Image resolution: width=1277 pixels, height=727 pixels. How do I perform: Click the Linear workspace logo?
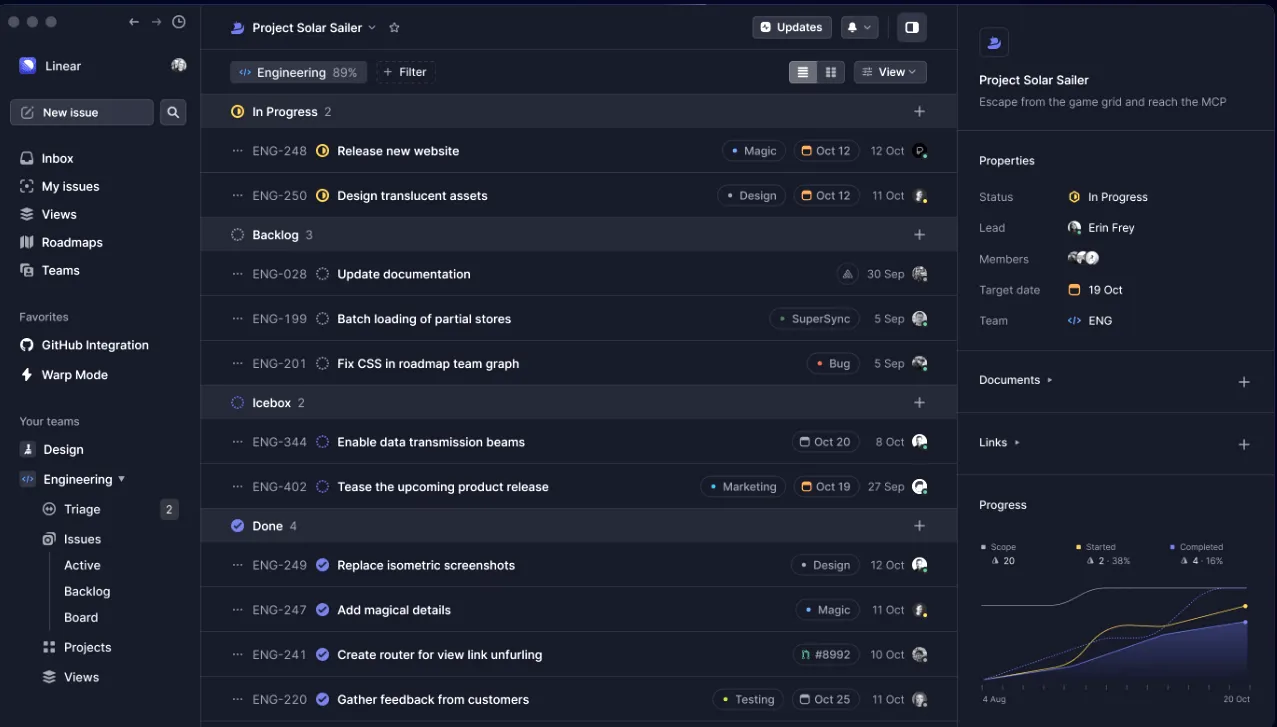[27, 65]
